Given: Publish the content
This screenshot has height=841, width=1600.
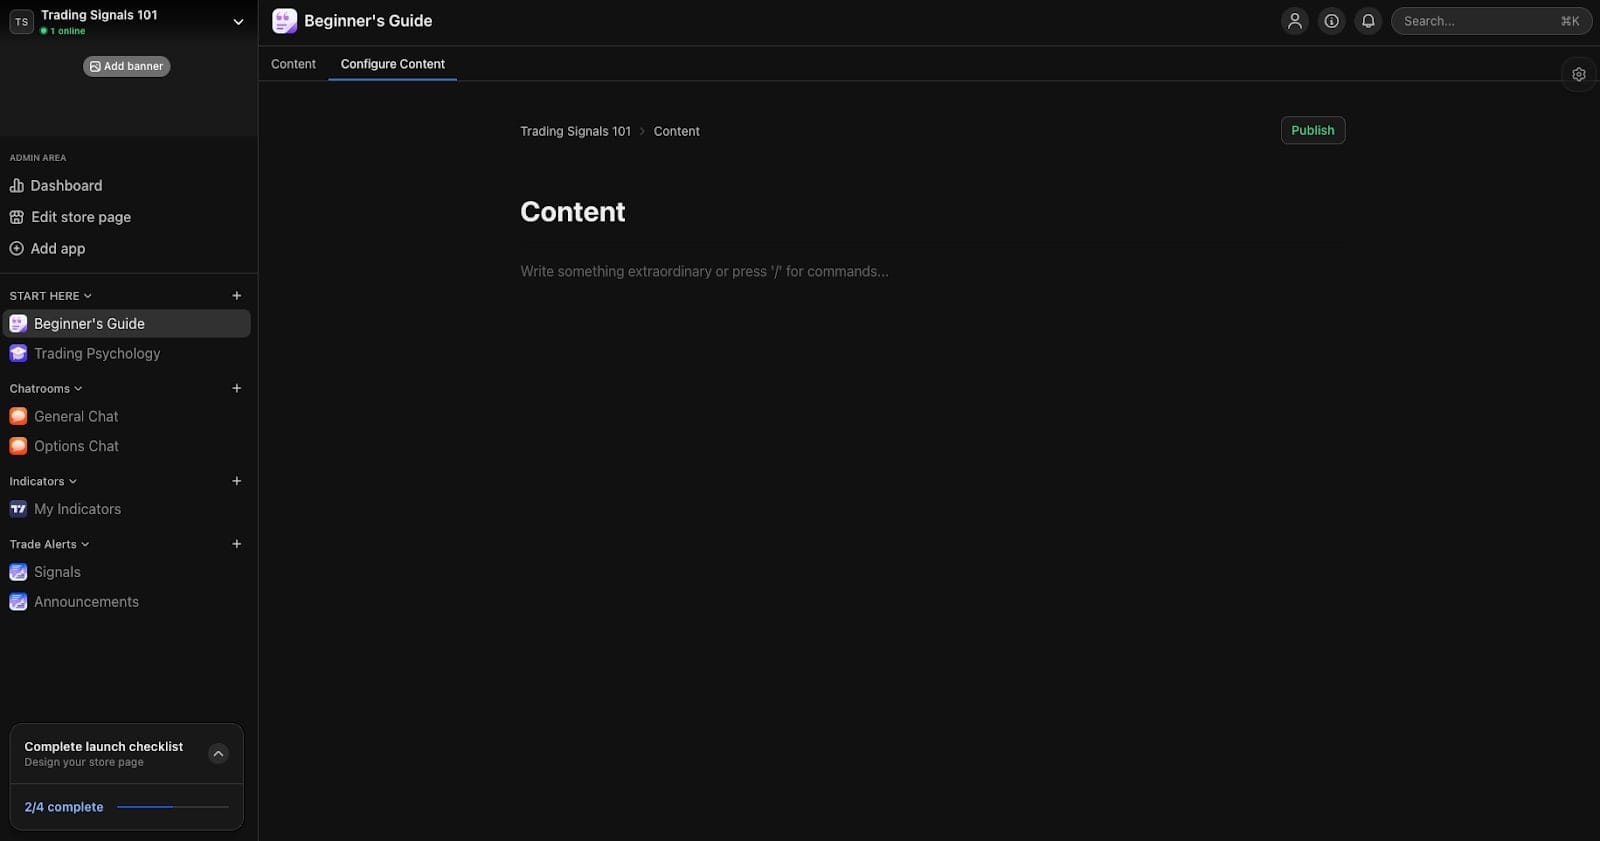Looking at the screenshot, I should (x=1312, y=130).
